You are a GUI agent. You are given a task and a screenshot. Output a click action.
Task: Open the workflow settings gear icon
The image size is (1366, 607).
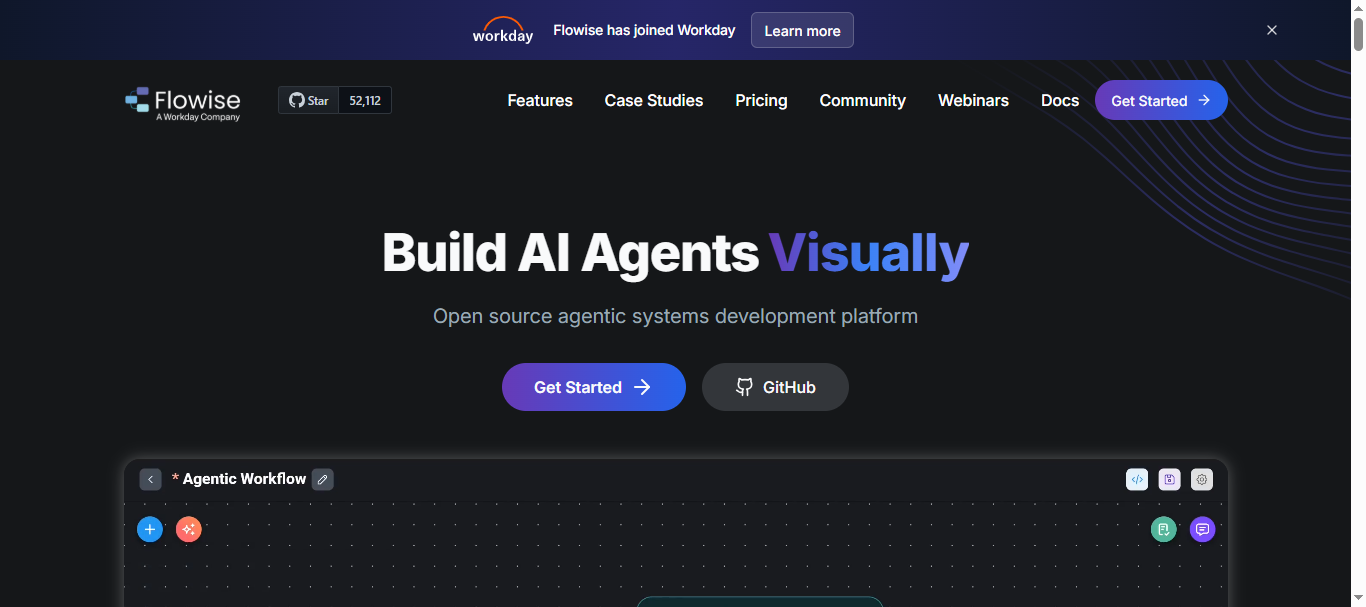click(x=1202, y=480)
